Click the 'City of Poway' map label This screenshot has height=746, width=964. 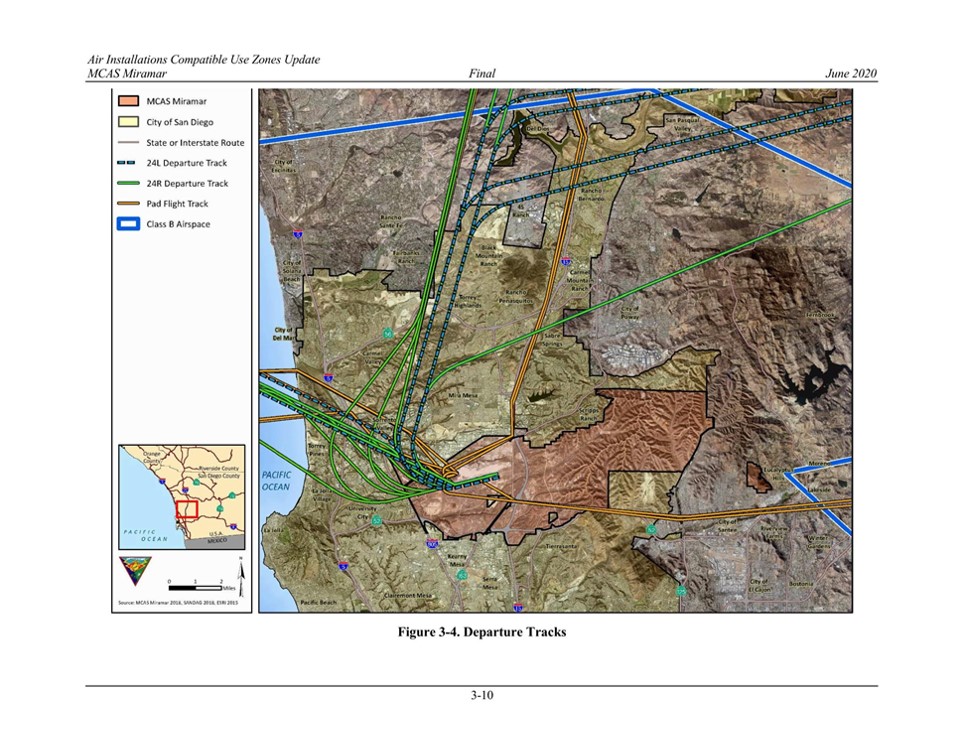click(630, 312)
